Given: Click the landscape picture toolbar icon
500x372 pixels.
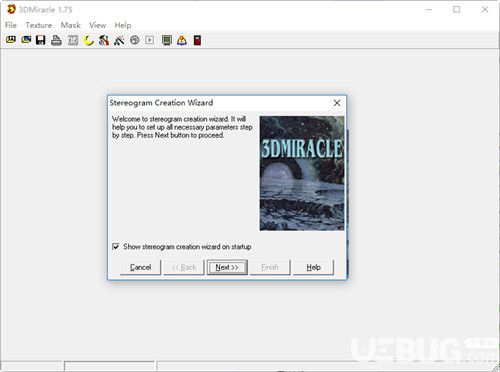Looking at the screenshot, I should point(26,40).
